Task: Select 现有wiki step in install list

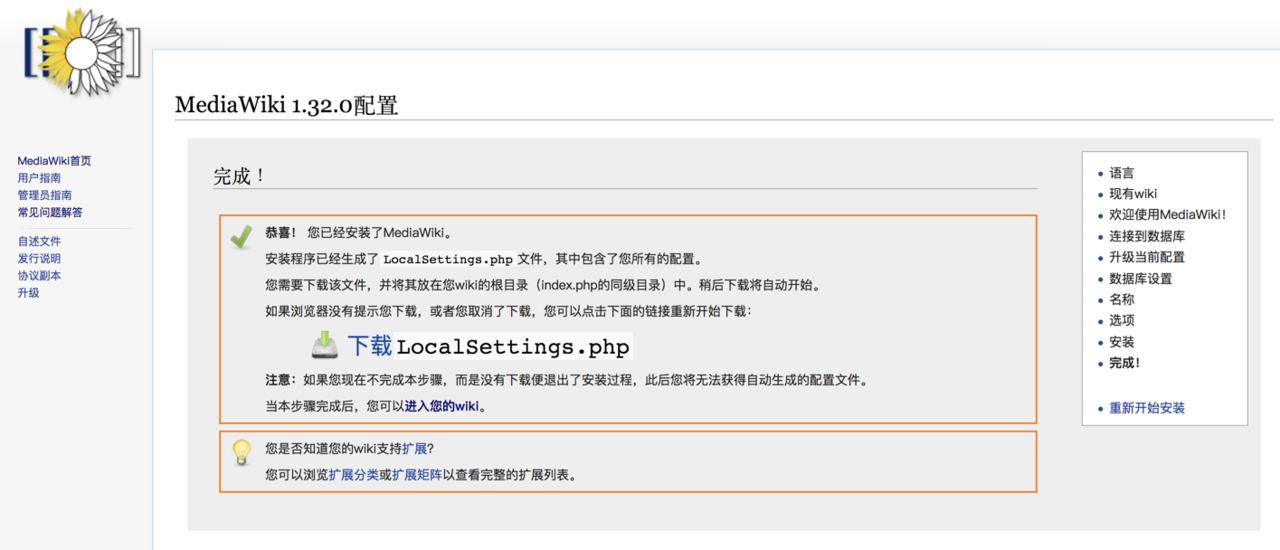Action: [1133, 194]
